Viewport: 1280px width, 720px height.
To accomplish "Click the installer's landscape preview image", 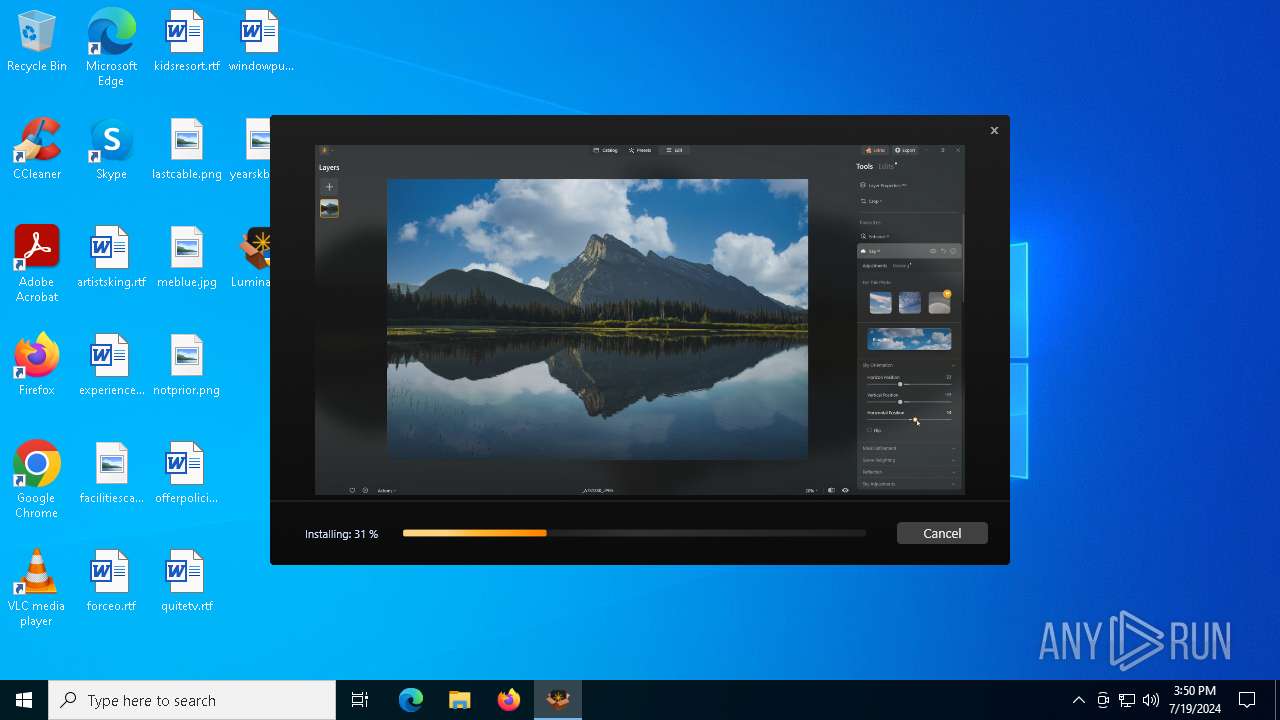I will click(640, 319).
